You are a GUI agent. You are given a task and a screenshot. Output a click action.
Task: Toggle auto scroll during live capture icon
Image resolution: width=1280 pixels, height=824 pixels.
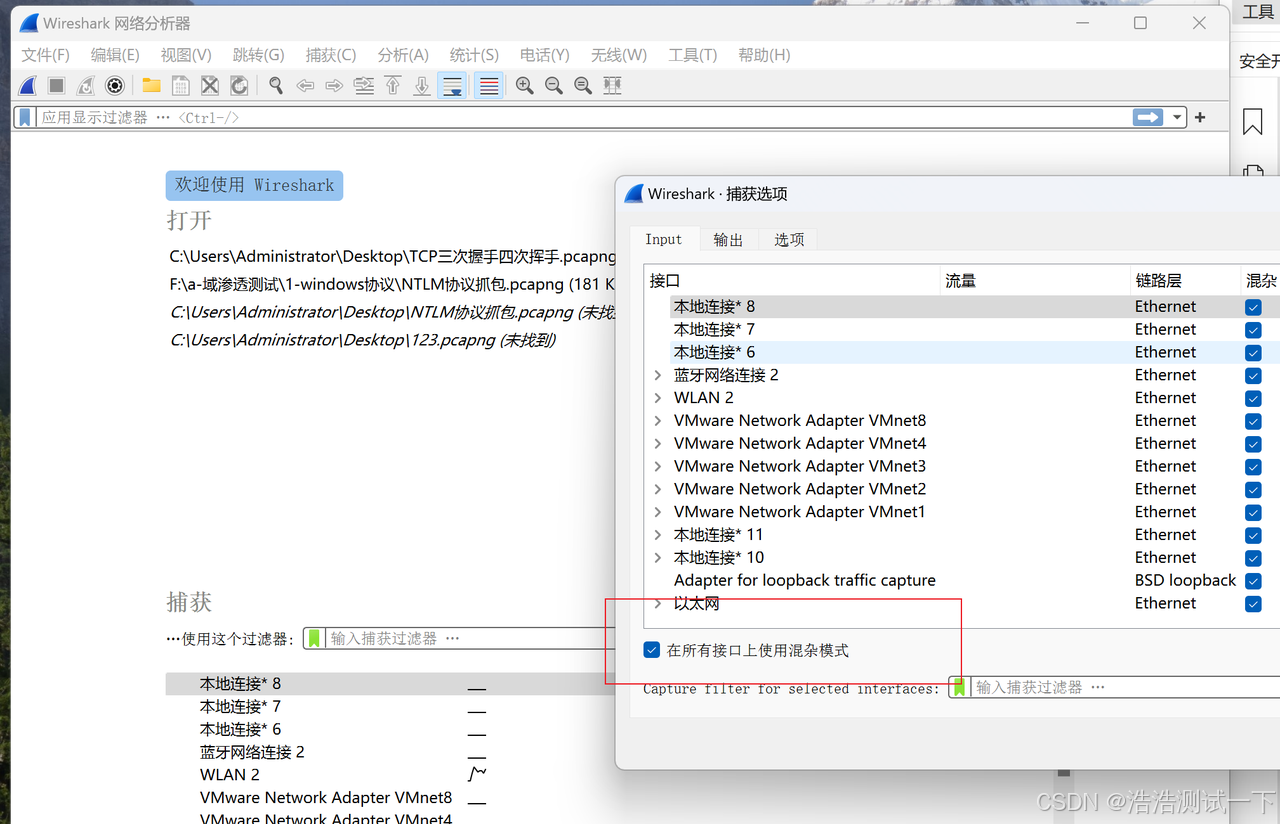pyautogui.click(x=452, y=86)
